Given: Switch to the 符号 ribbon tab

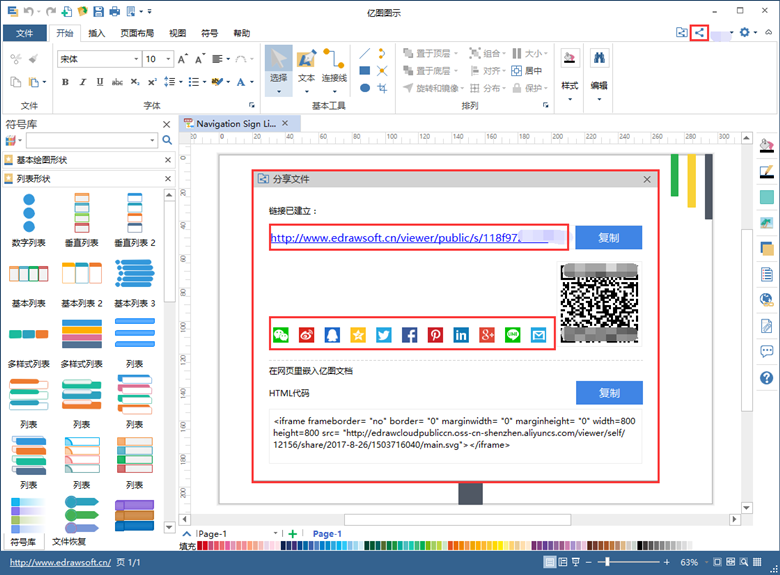Looking at the screenshot, I should (x=209, y=33).
